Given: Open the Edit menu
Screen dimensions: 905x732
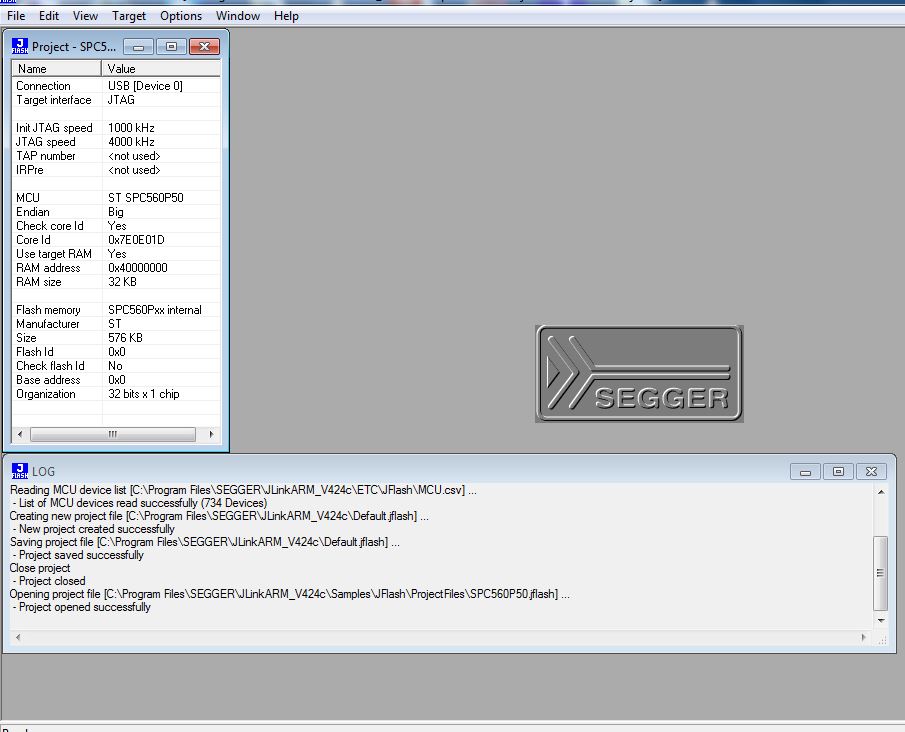Looking at the screenshot, I should 48,16.
